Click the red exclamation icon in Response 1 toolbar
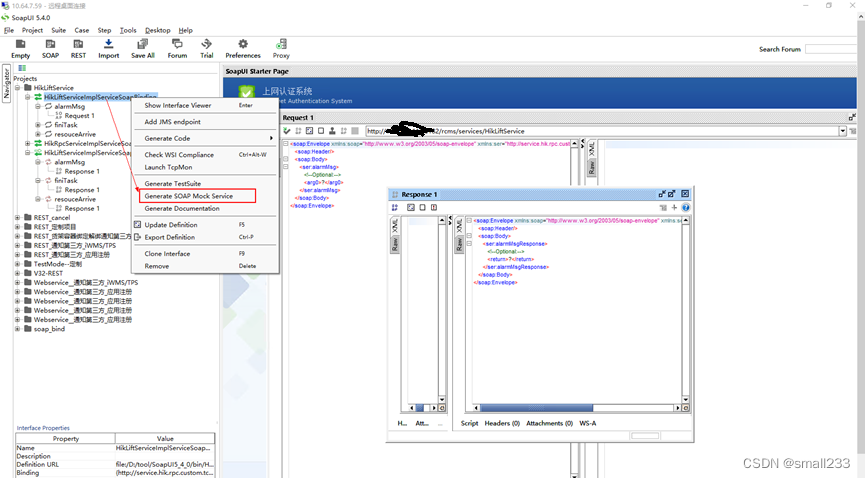 point(434,208)
